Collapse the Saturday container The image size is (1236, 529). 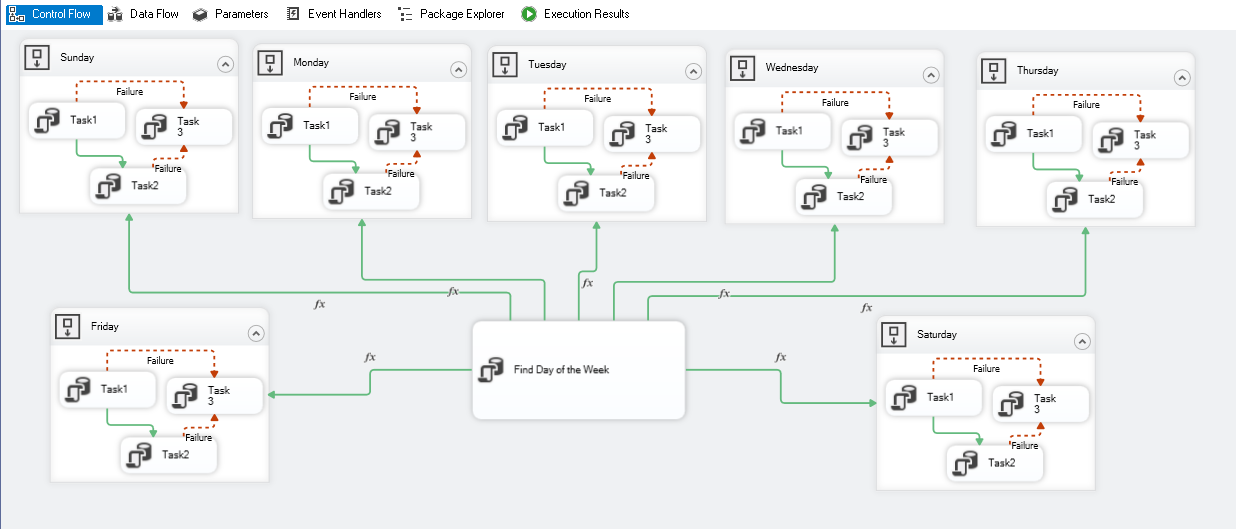[1083, 341]
